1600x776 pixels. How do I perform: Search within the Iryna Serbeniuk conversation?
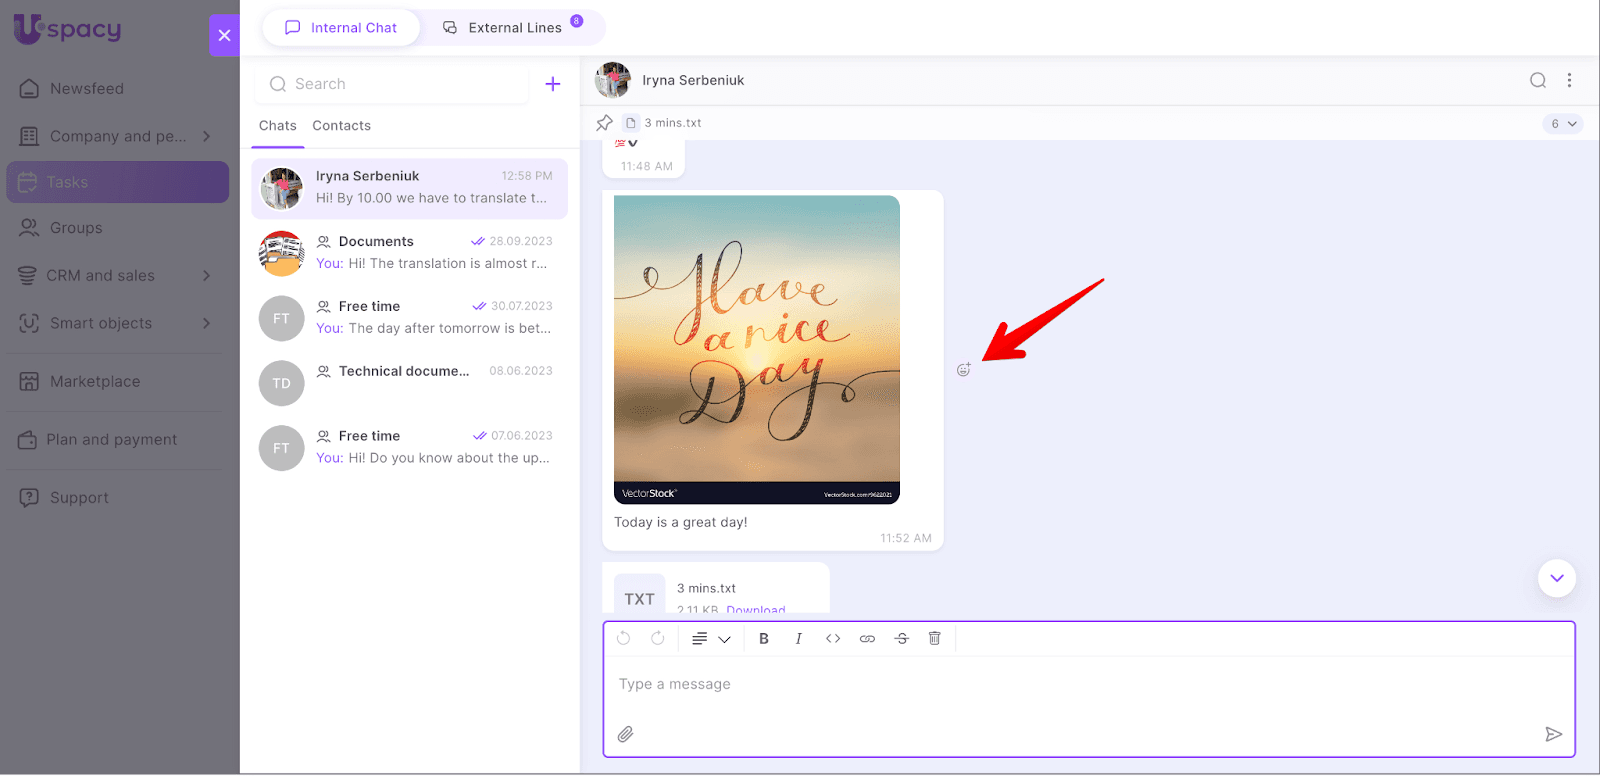pyautogui.click(x=1537, y=81)
